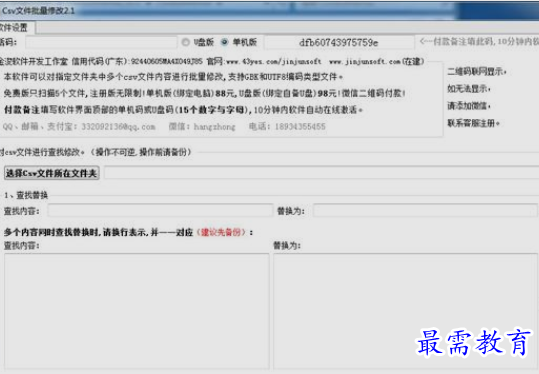The height and width of the screenshot is (374, 539).
Task: Click the machine code field dfb60743975759e
Action: (339, 43)
